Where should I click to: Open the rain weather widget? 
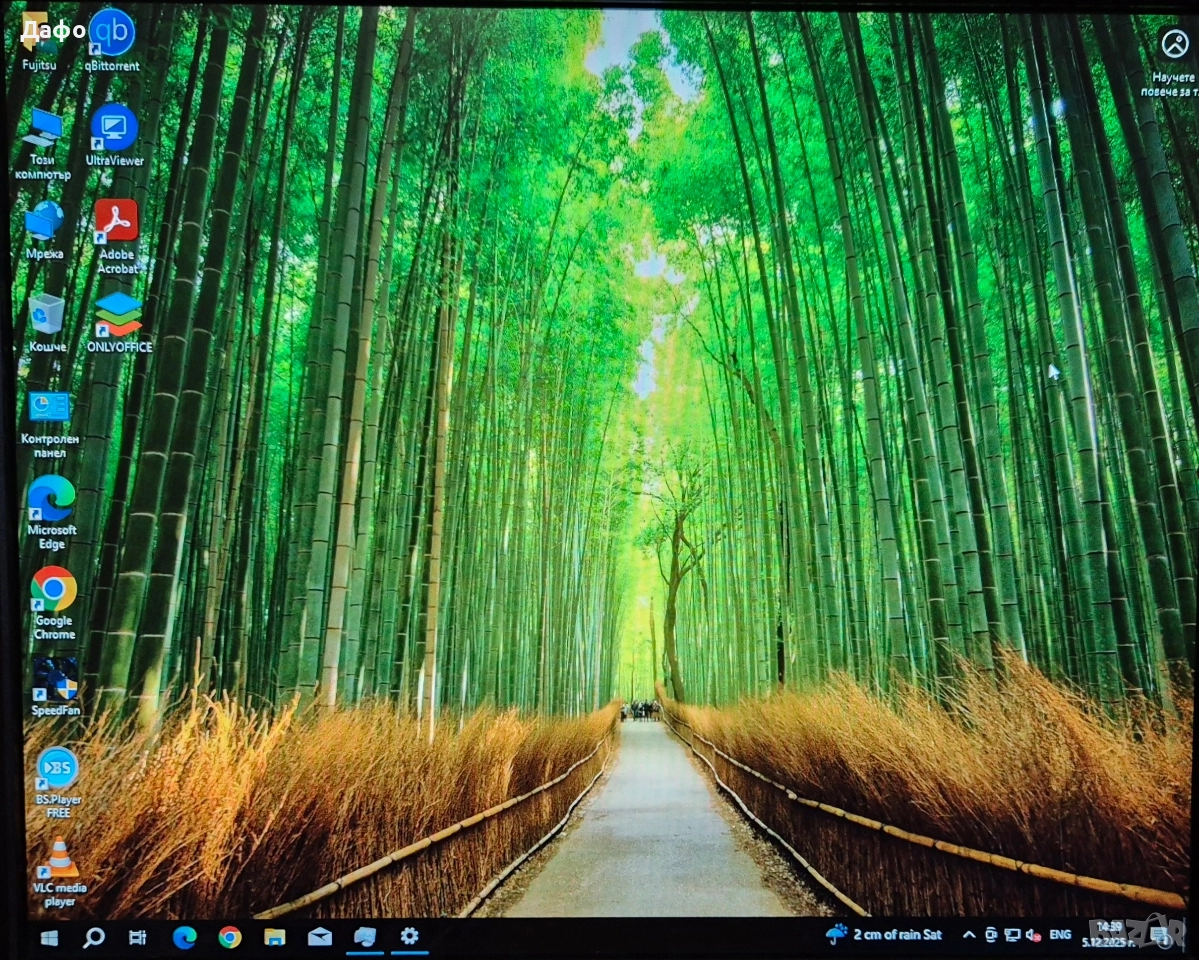coord(884,935)
